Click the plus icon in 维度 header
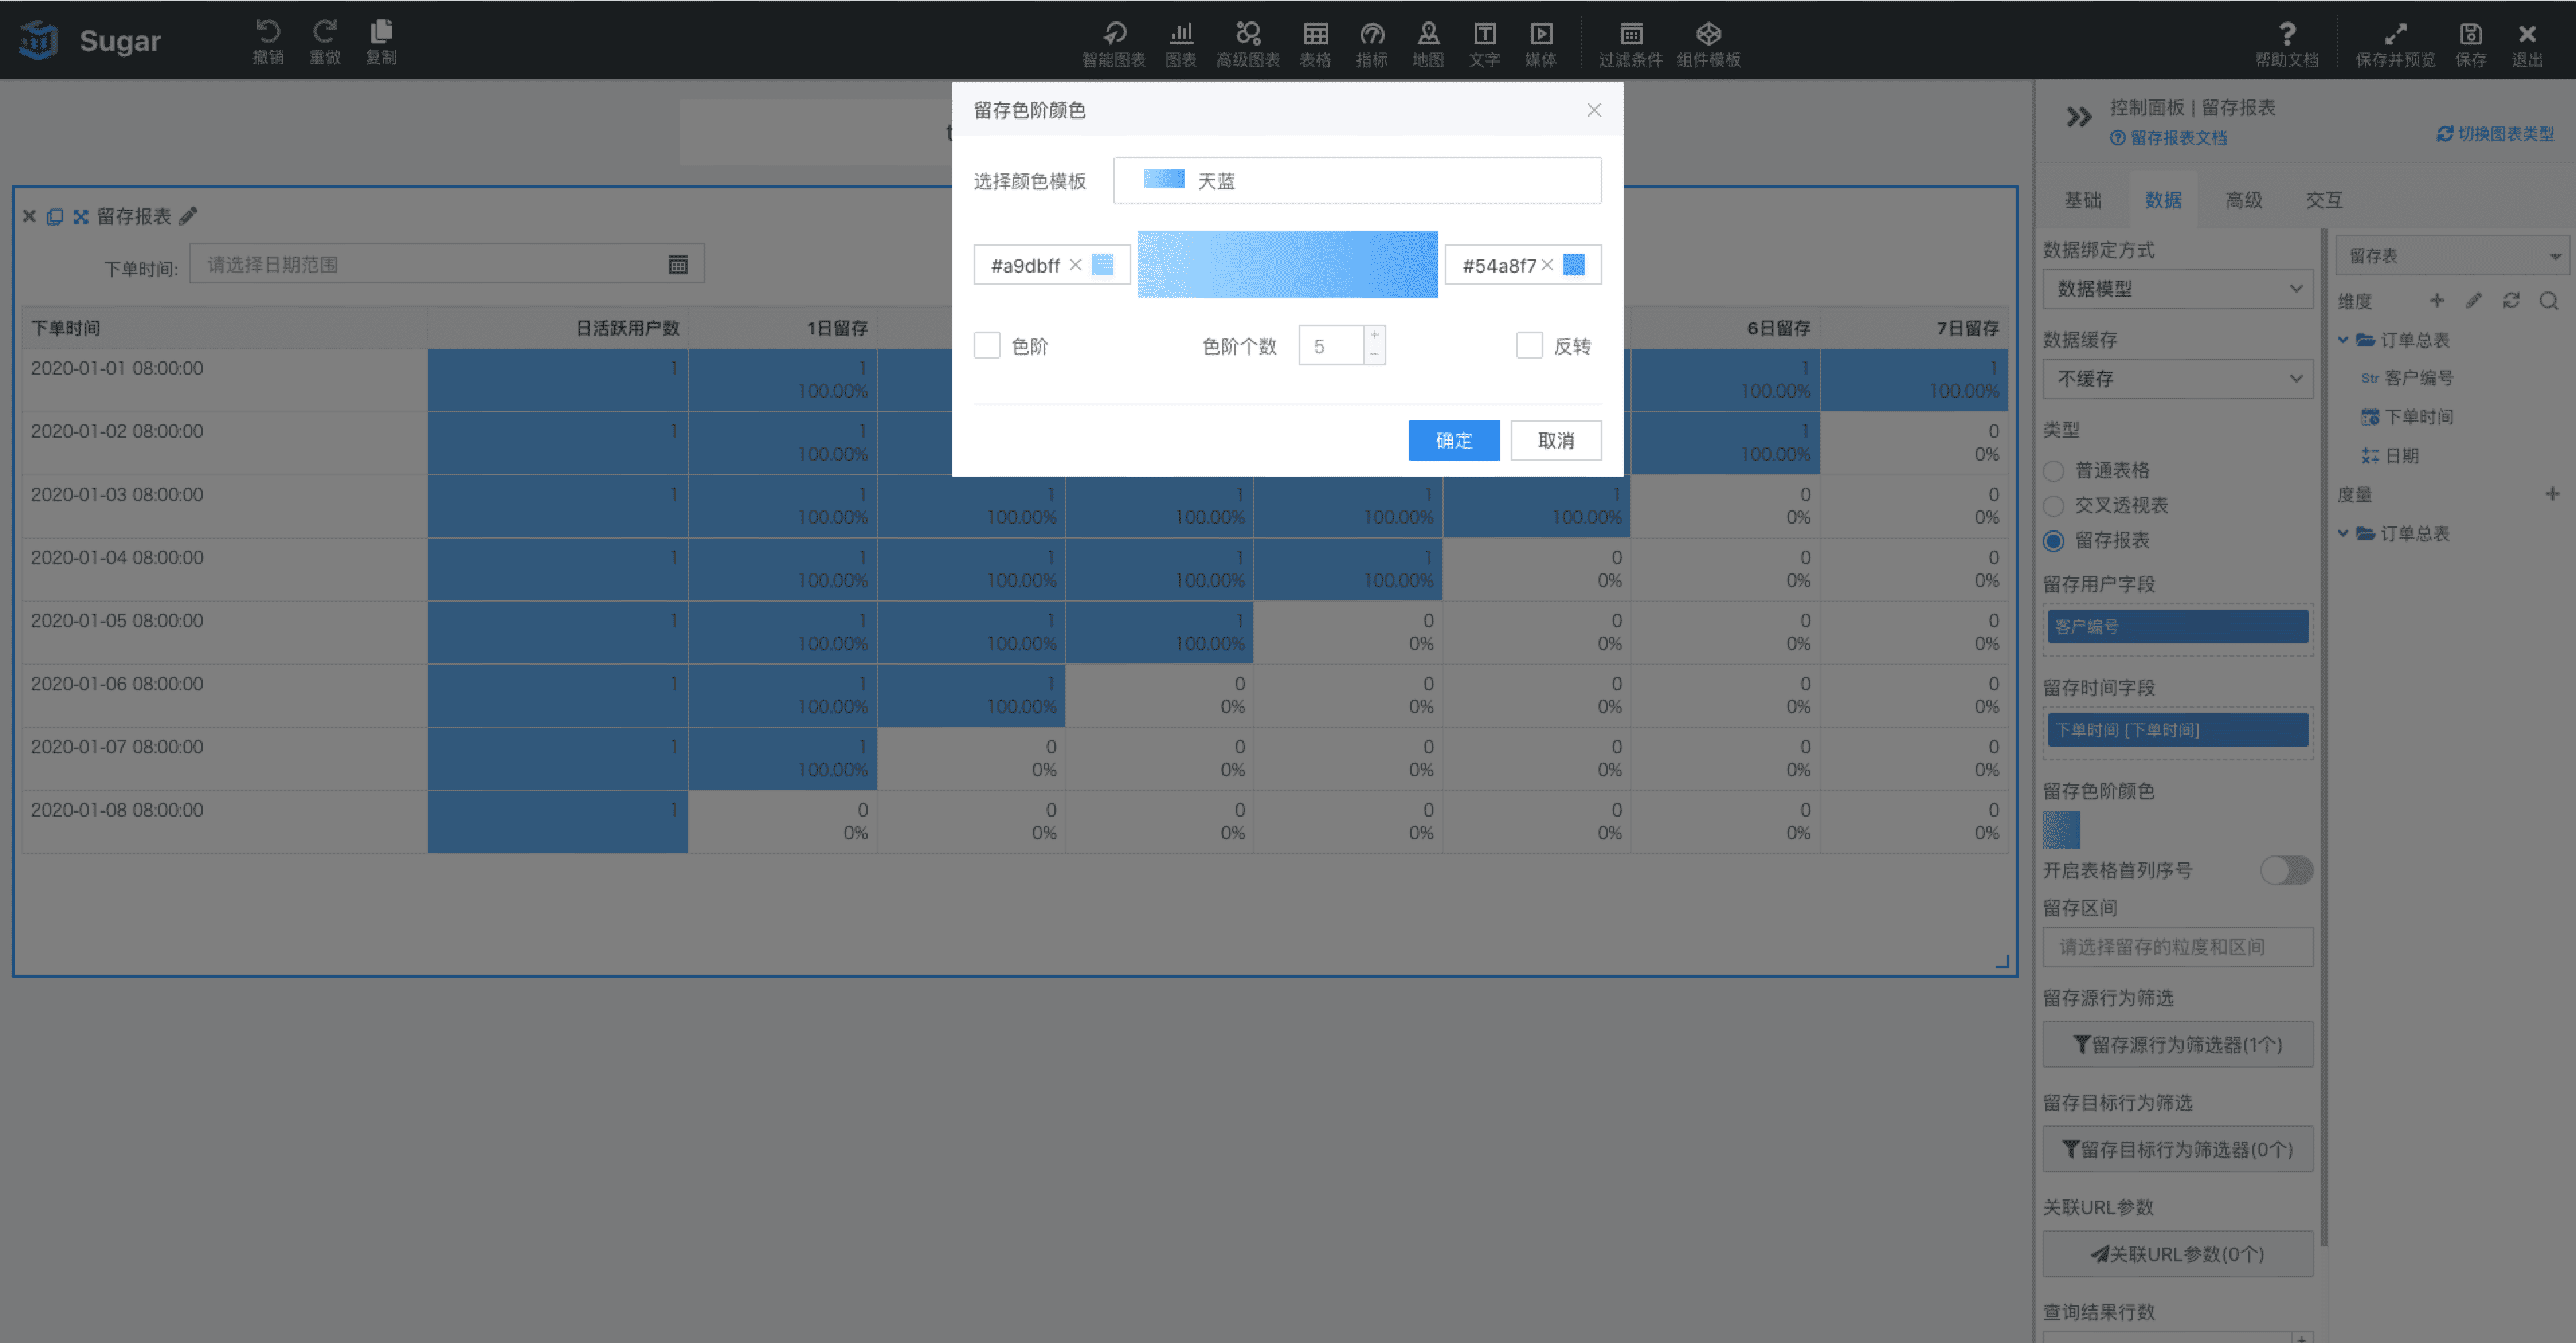Image resolution: width=2576 pixels, height=1343 pixels. pos(2437,300)
